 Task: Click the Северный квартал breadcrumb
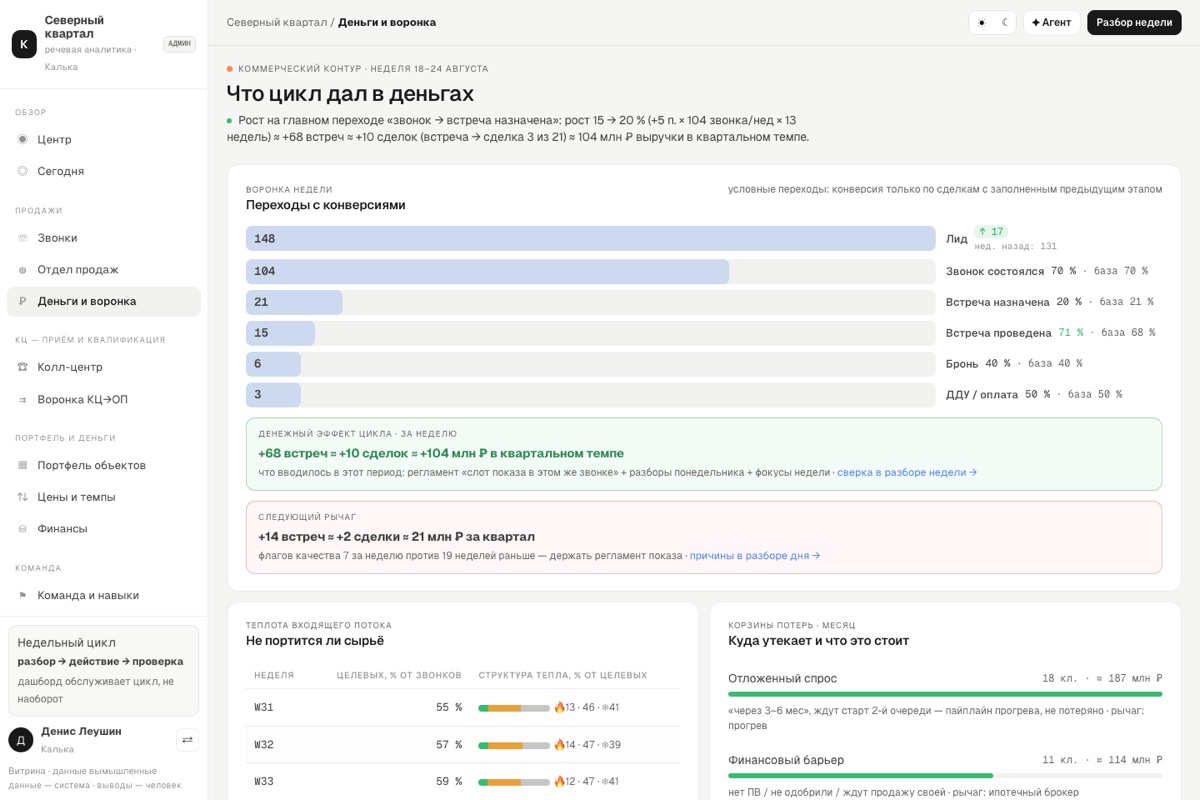277,22
